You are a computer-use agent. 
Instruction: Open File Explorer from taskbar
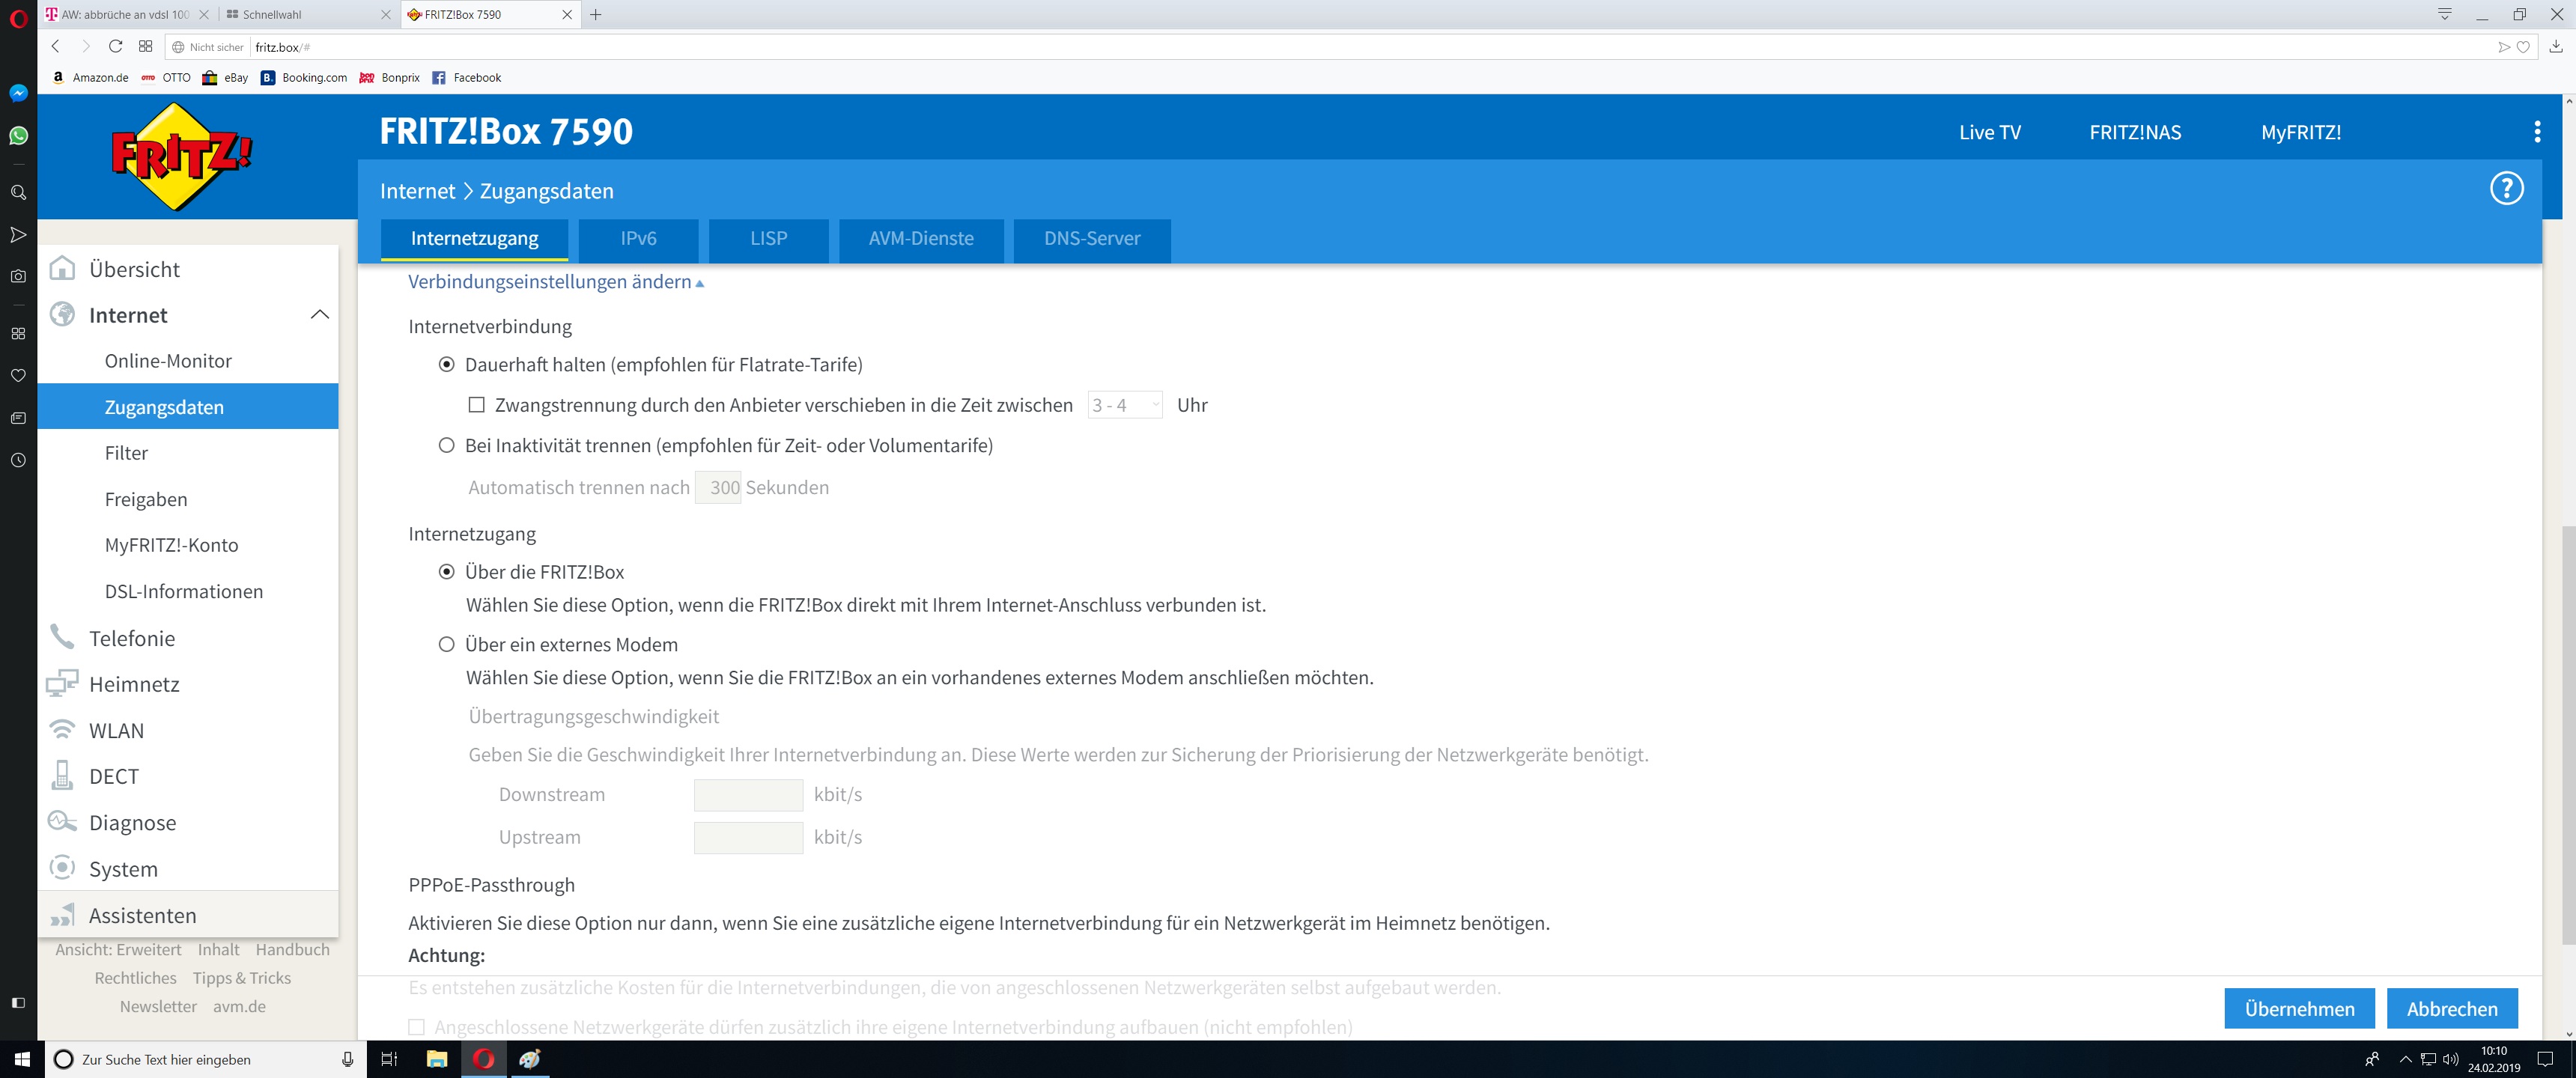(x=437, y=1059)
